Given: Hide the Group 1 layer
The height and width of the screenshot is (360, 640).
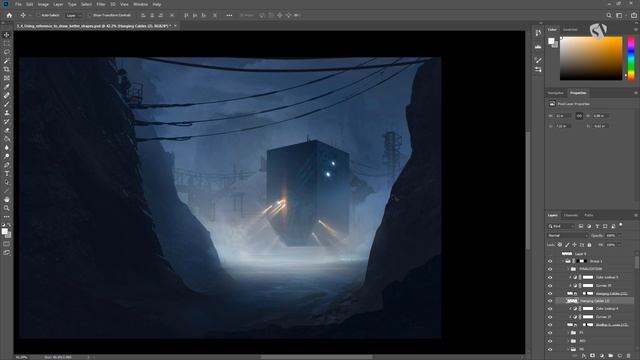Looking at the screenshot, I should pos(550,261).
